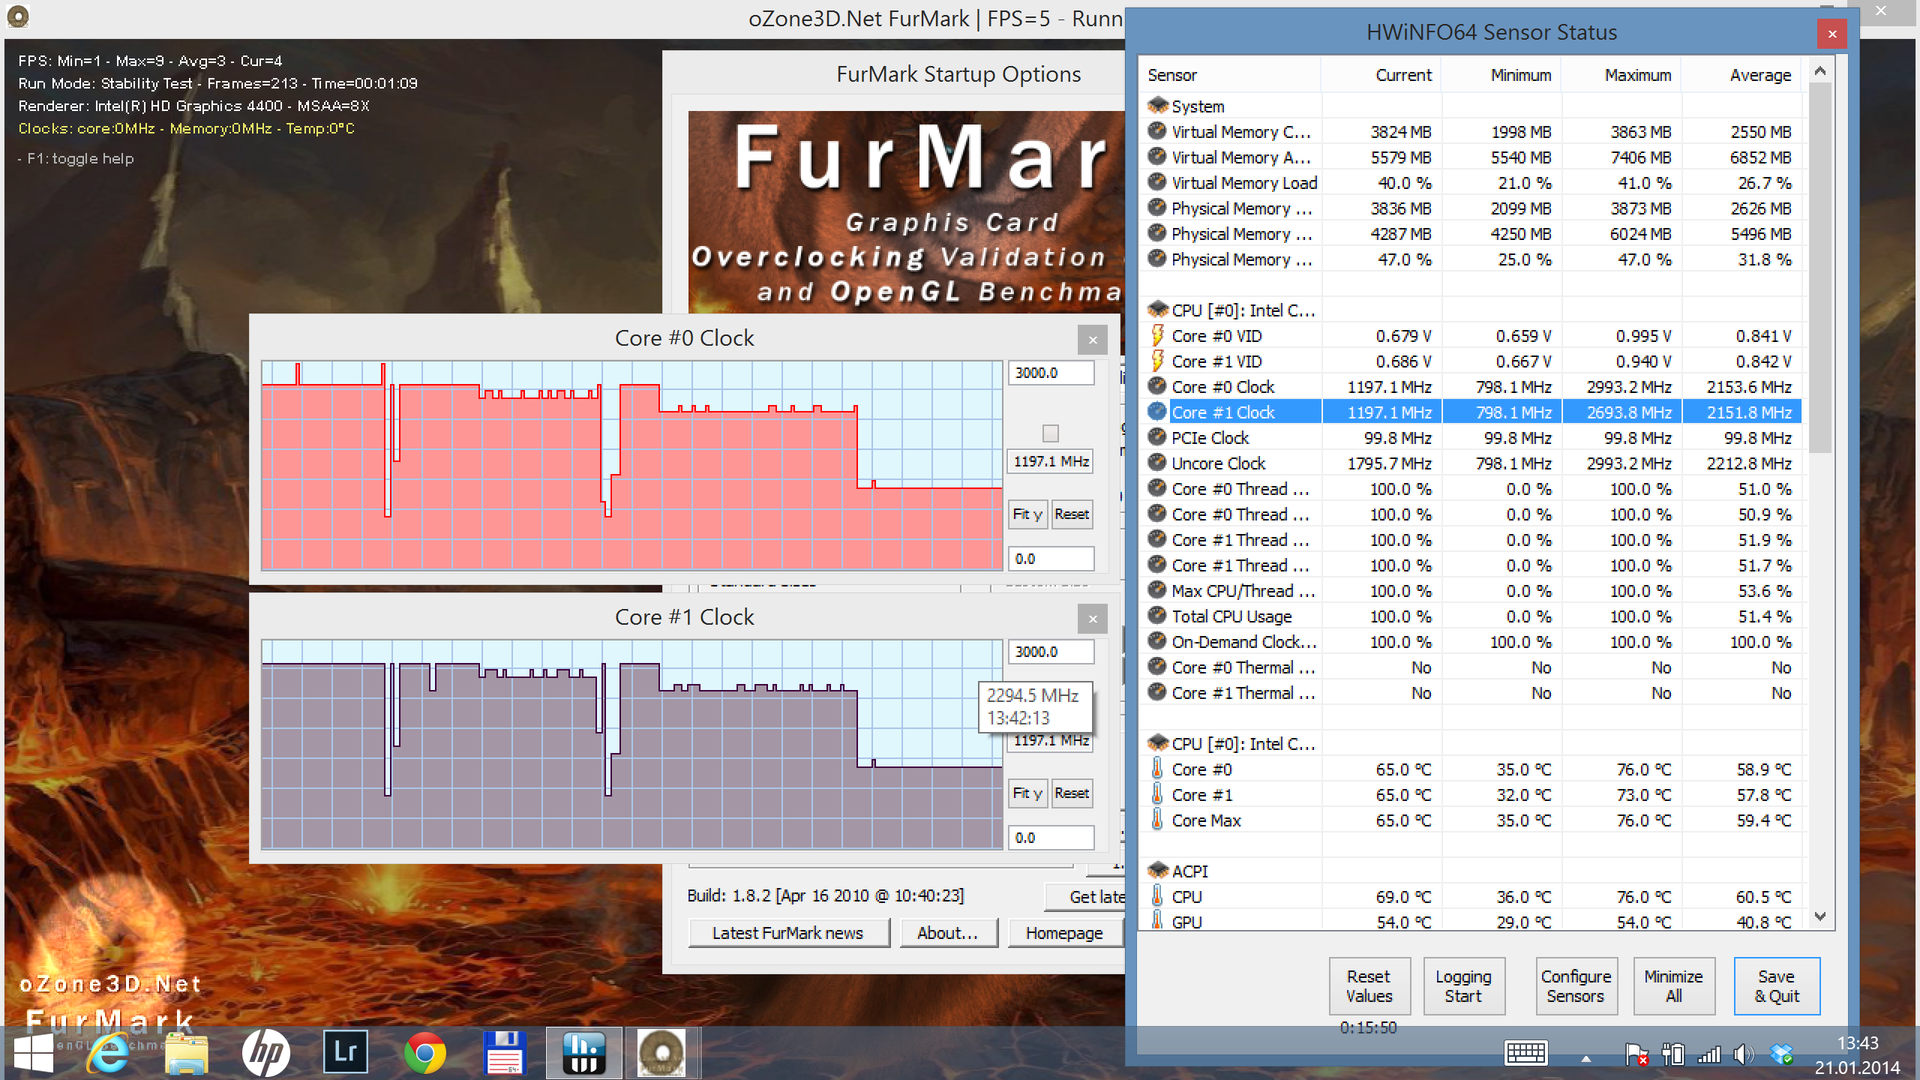Image resolution: width=1920 pixels, height=1080 pixels.
Task: Open Configure Sensors
Action: tap(1575, 986)
